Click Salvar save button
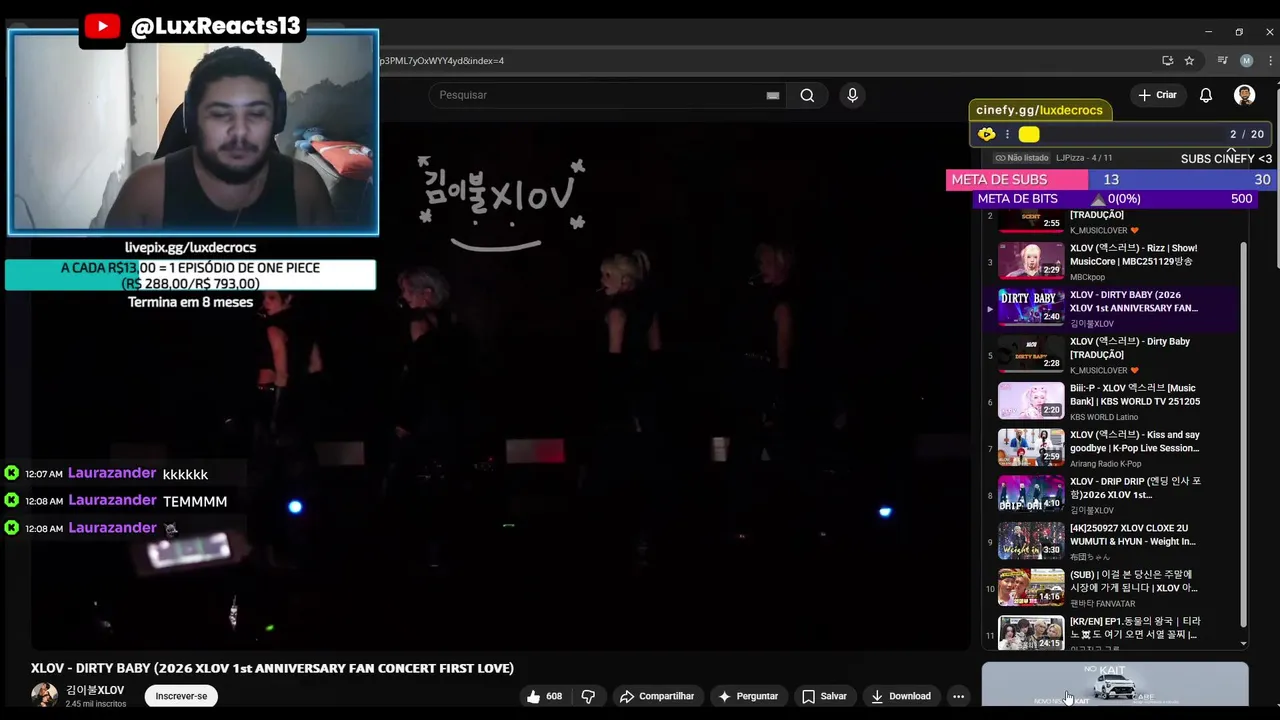The height and width of the screenshot is (720, 1280). (824, 696)
